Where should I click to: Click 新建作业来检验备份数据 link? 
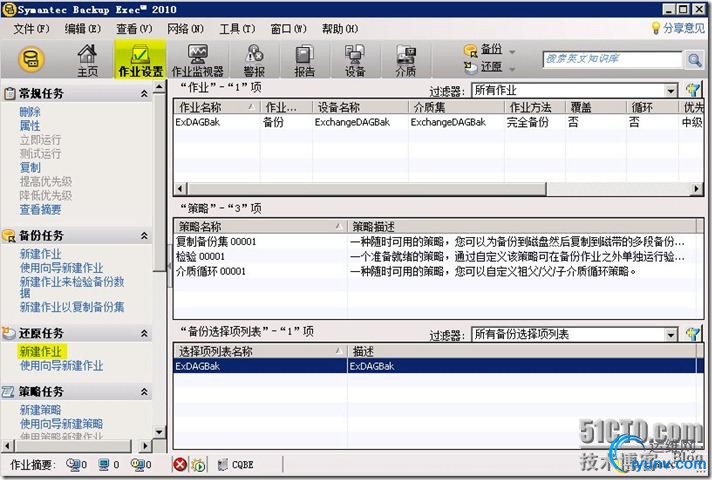pyautogui.click(x=72, y=287)
